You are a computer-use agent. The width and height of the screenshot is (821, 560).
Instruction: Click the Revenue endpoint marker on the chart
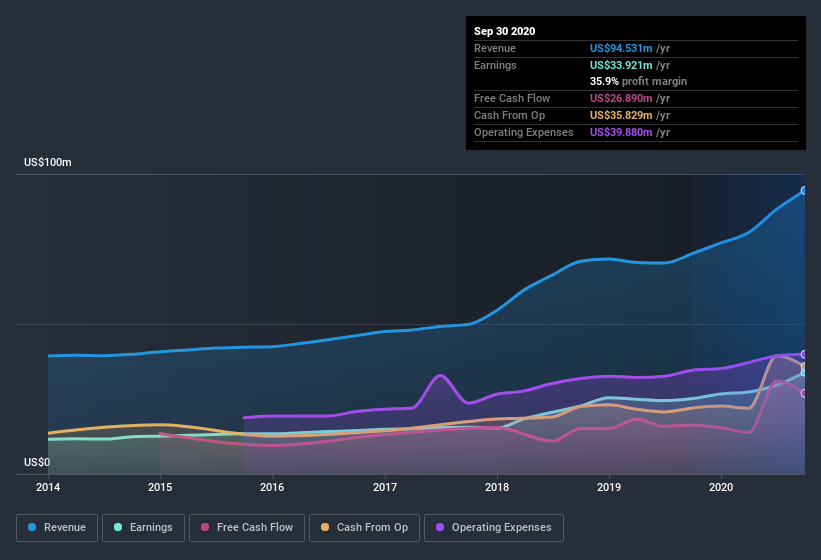(x=804, y=191)
